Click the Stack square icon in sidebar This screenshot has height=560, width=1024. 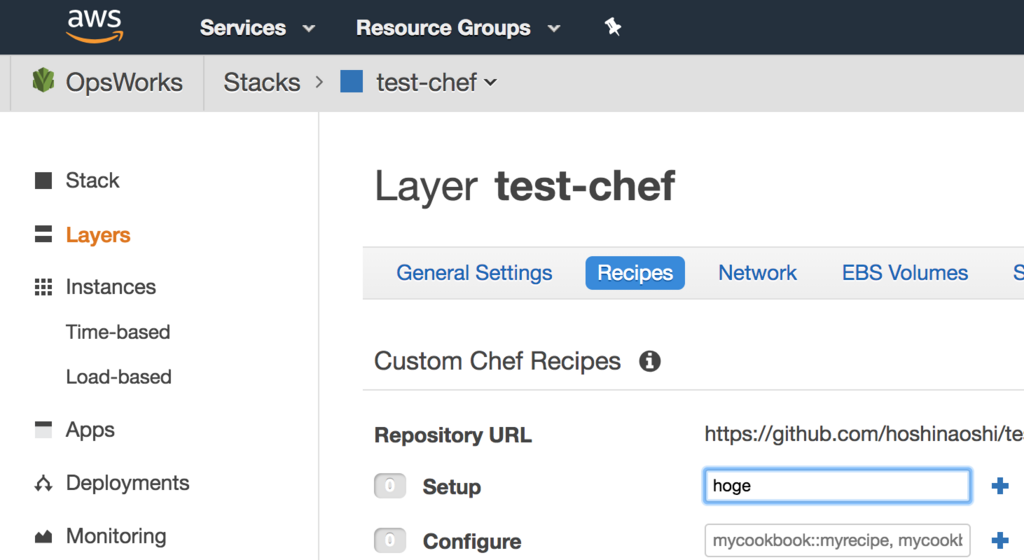43,181
